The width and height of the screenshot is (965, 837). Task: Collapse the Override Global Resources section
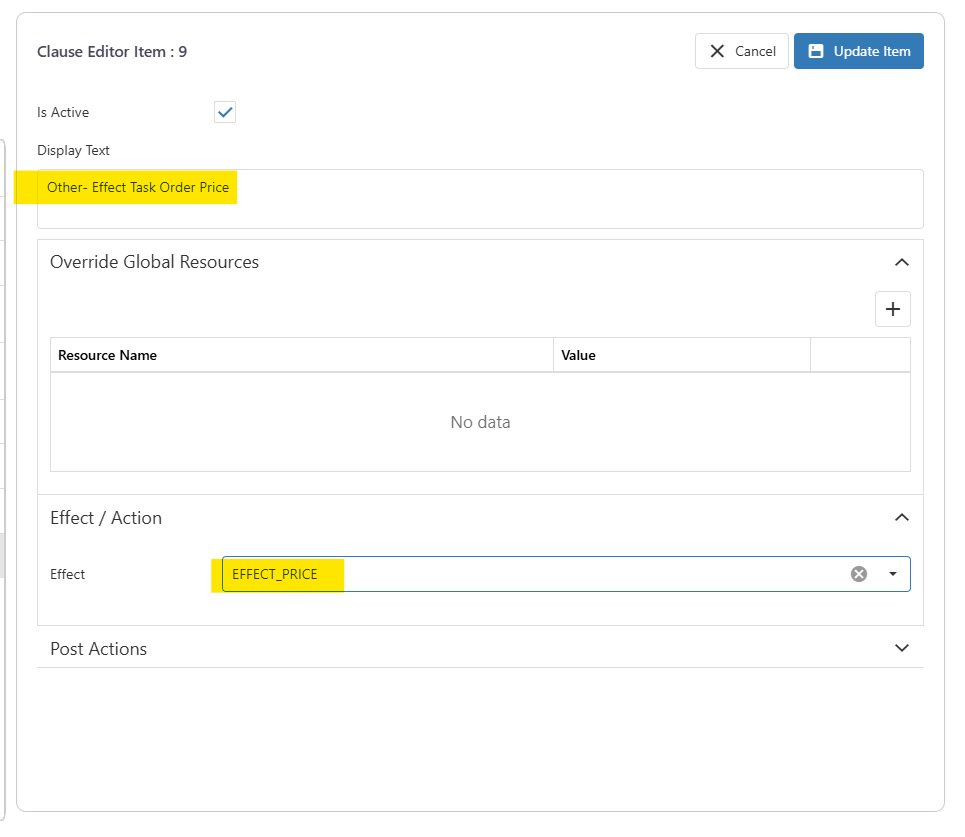tap(902, 262)
